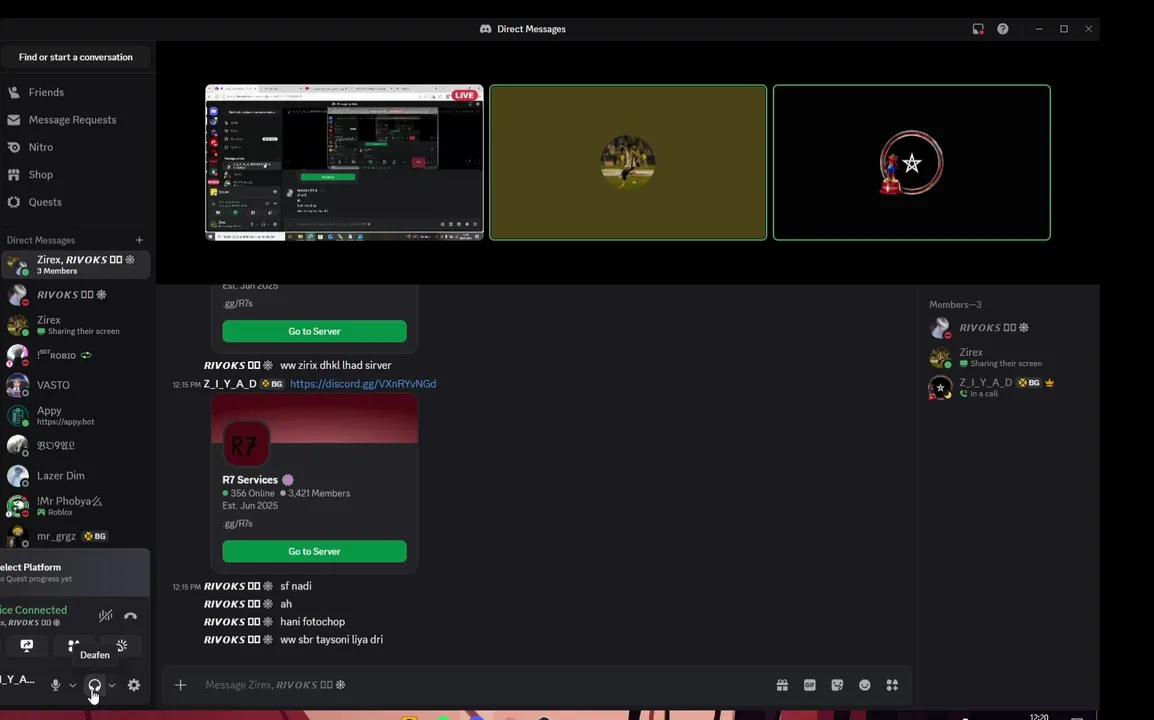The width and height of the screenshot is (1154, 720).
Task: Open the !Mr Phobya conversation
Action: point(76,506)
